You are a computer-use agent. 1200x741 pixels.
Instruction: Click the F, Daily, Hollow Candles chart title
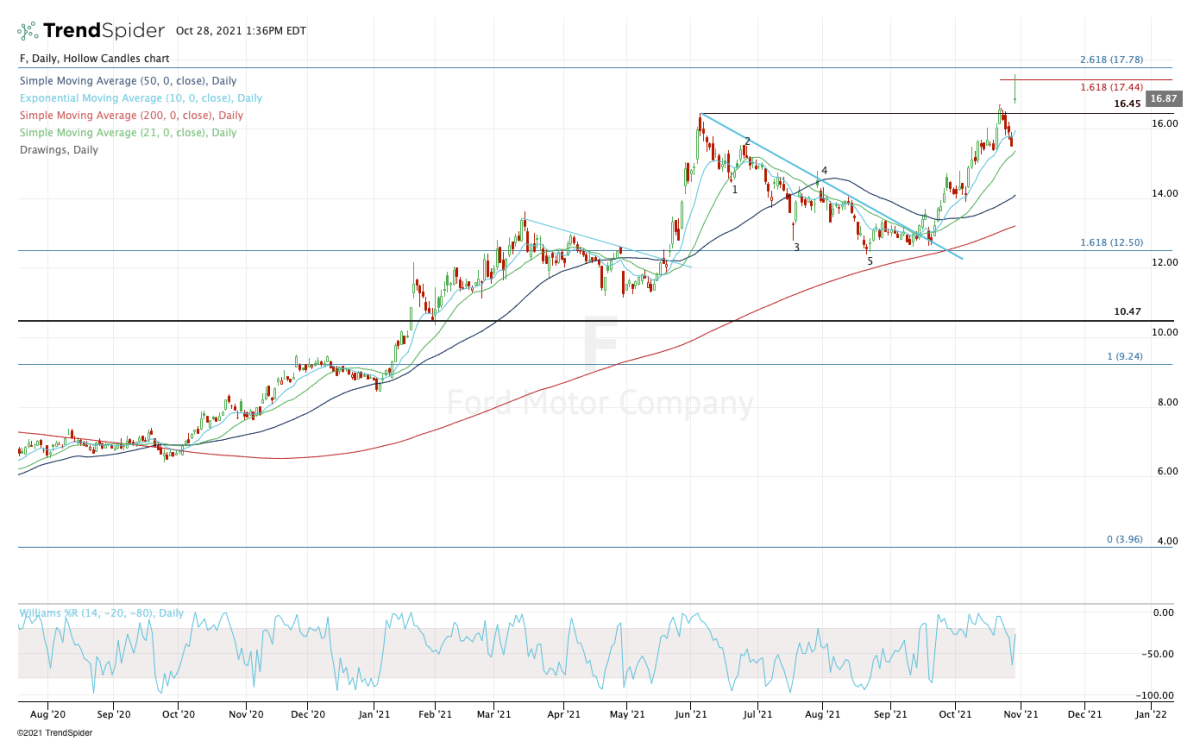tap(93, 59)
